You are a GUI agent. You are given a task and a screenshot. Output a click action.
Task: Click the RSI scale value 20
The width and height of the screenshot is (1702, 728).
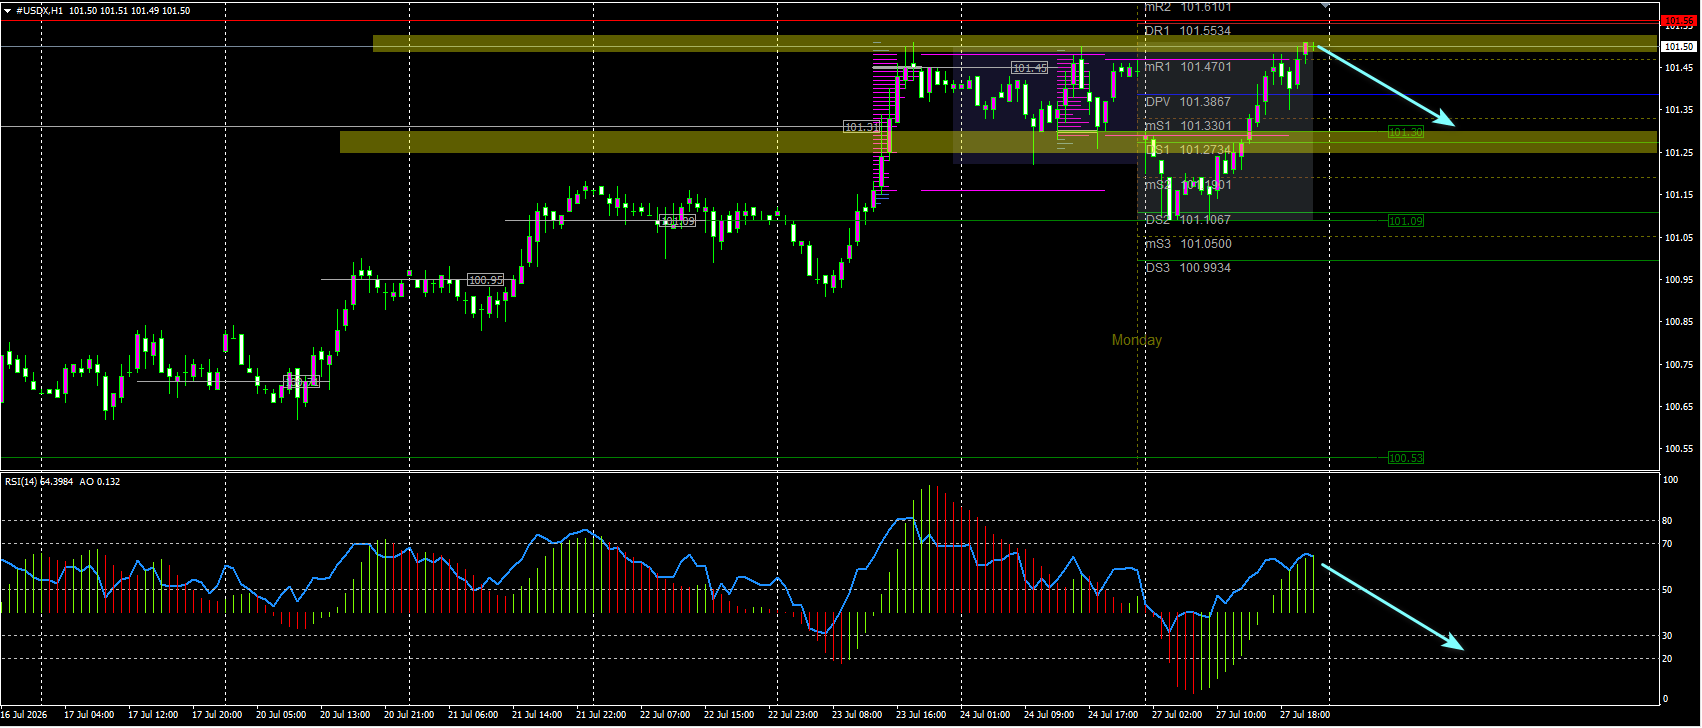point(1667,659)
